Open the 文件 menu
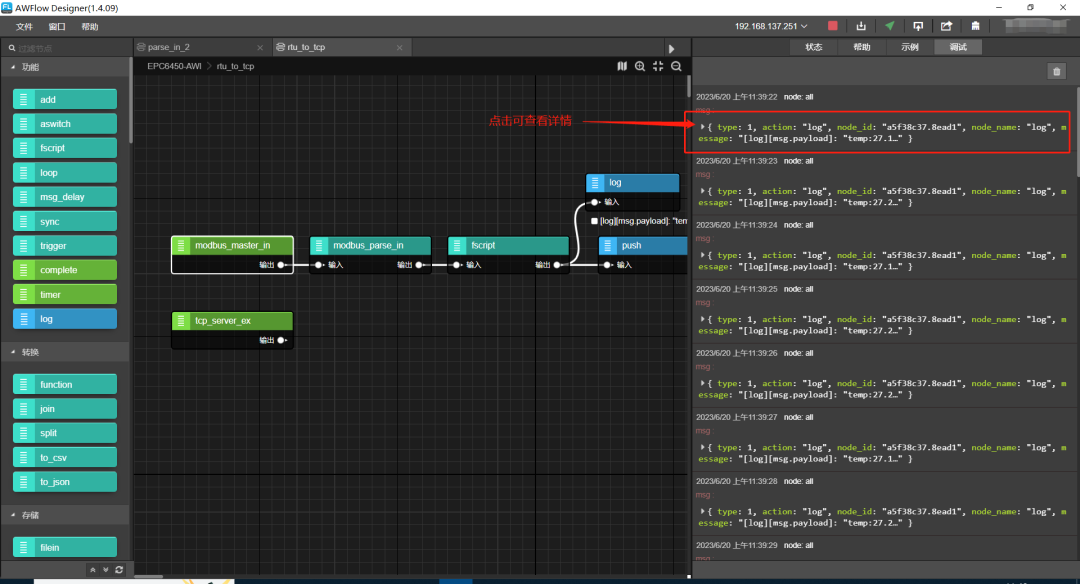The height and width of the screenshot is (584, 1080). point(24,27)
